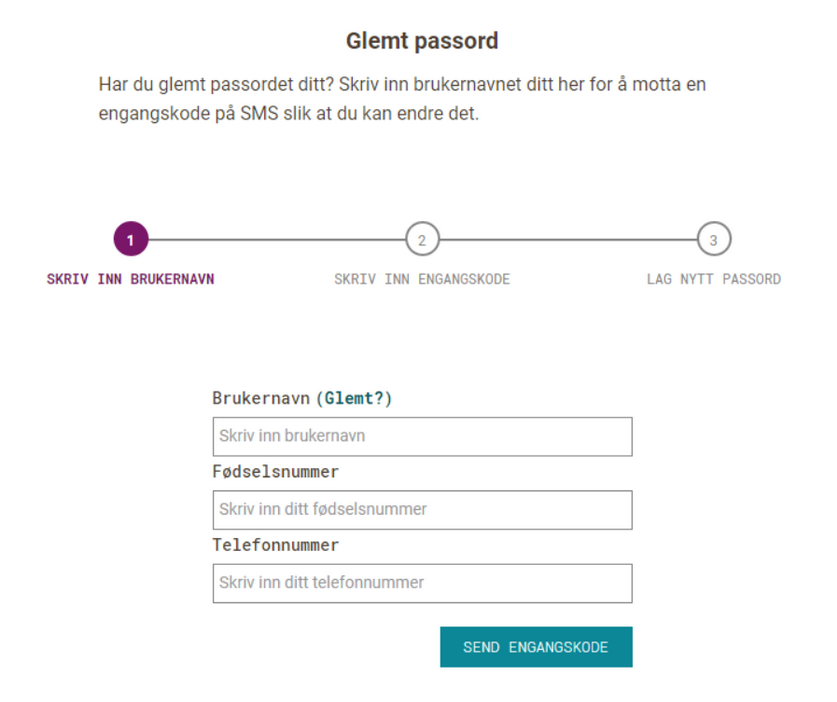Jump to step 3 circle indicator
Image resolution: width=837 pixels, height=702 pixels.
(x=713, y=240)
